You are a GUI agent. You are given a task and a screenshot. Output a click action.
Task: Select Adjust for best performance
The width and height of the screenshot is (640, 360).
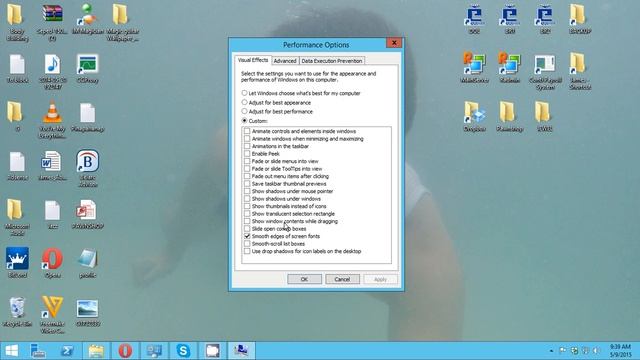[x=278, y=111]
